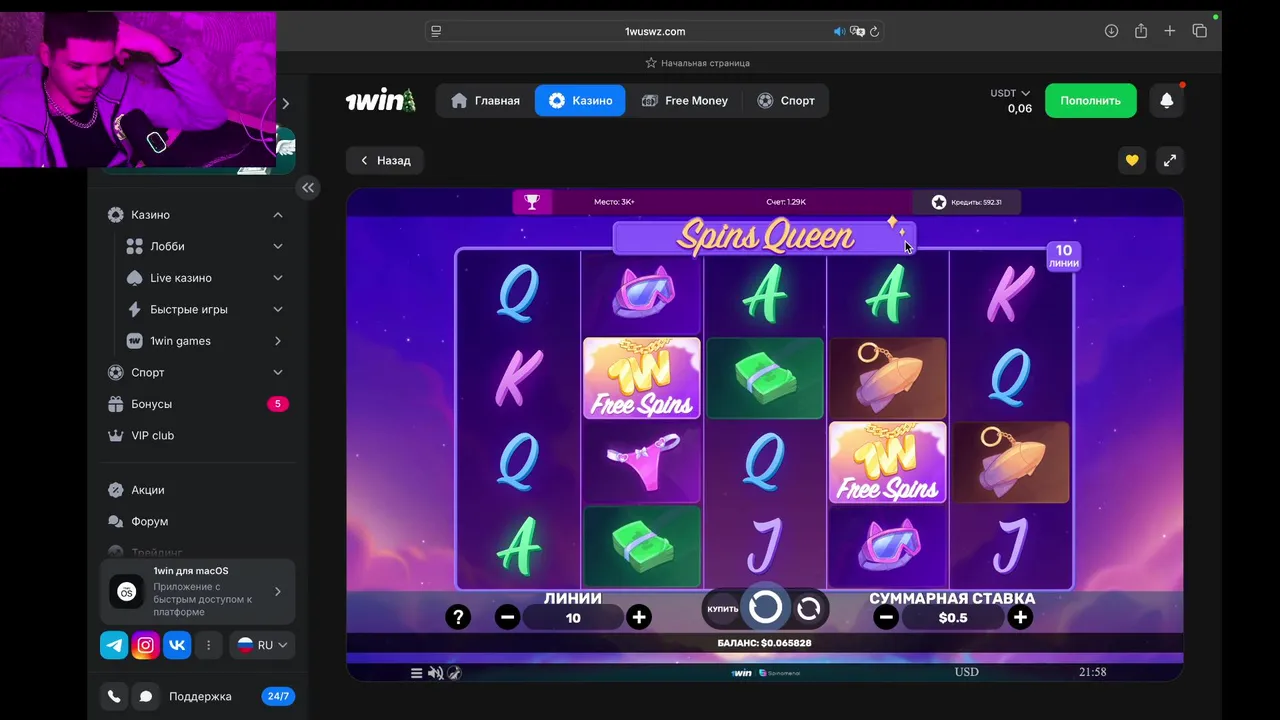This screenshot has width=1280, height=720.
Task: Click the Кредиты star icon
Action: (939, 202)
